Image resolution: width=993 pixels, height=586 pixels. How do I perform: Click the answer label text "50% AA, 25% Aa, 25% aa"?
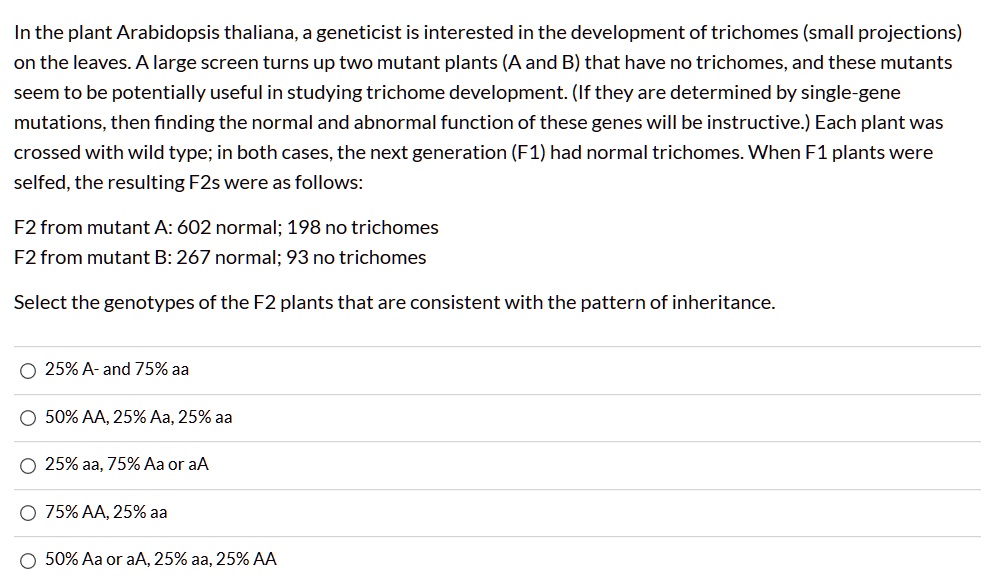139,417
